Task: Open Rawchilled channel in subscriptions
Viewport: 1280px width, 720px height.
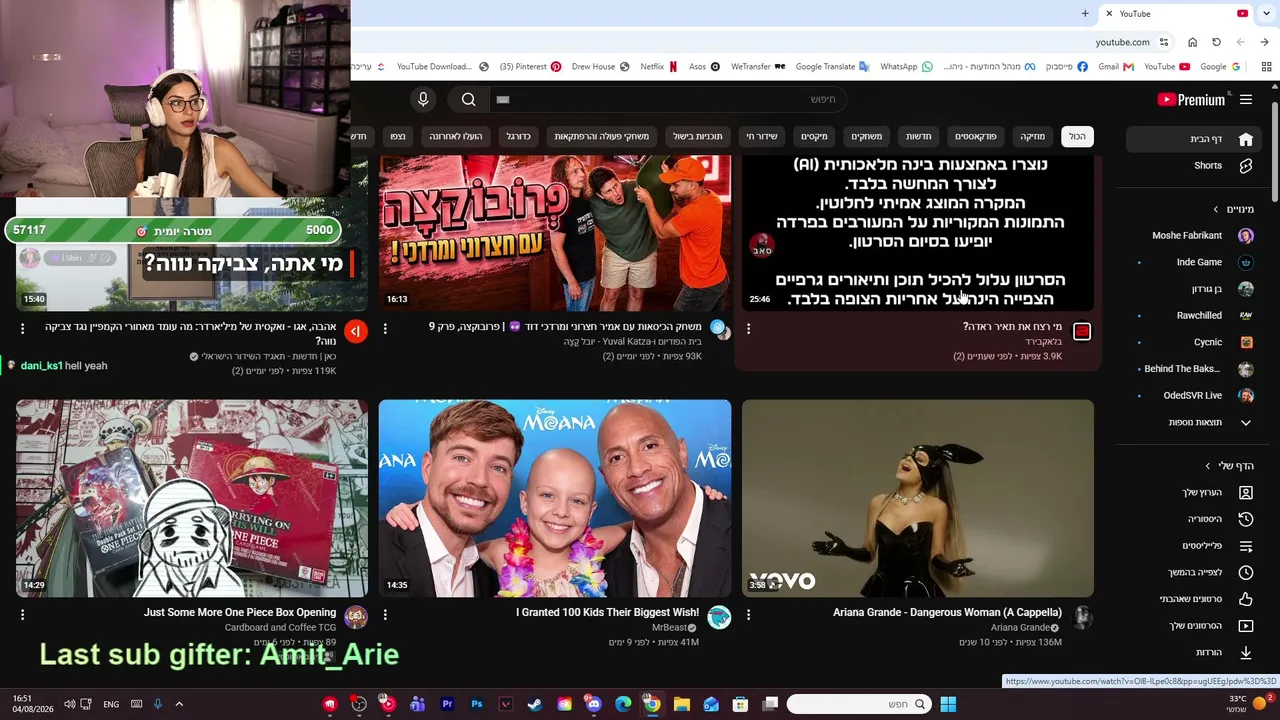Action: (x=1196, y=316)
